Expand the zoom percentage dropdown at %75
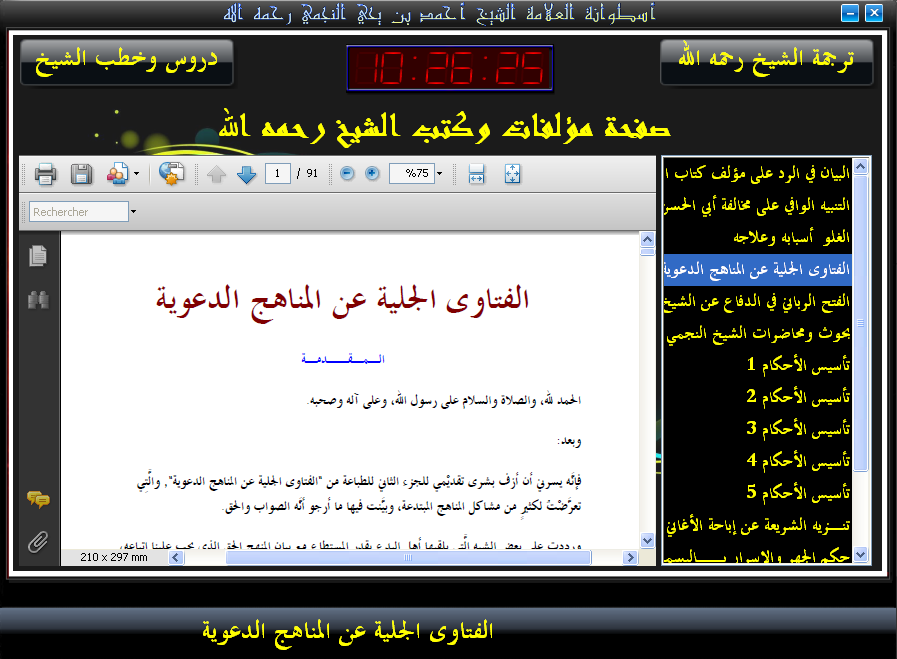897x659 pixels. tap(439, 174)
